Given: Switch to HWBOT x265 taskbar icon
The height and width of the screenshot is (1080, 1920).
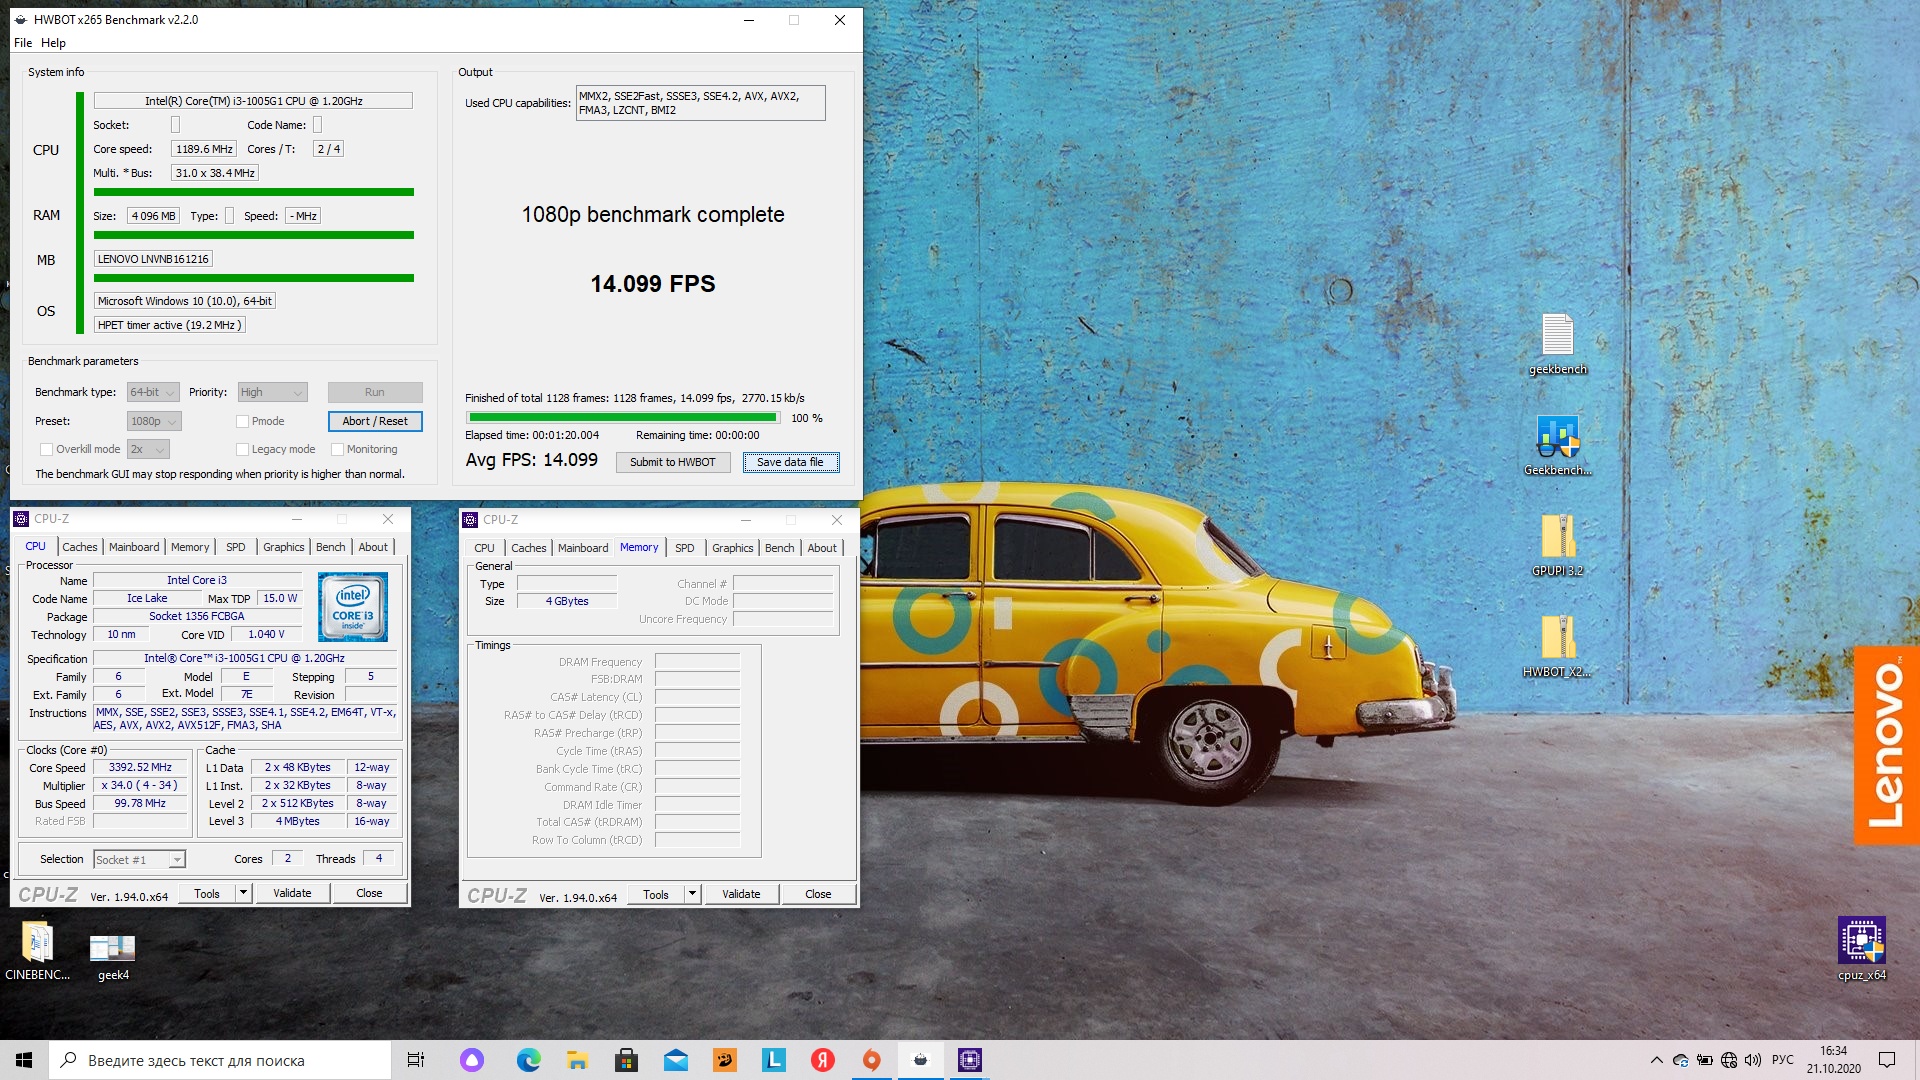Looking at the screenshot, I should click(x=920, y=1060).
